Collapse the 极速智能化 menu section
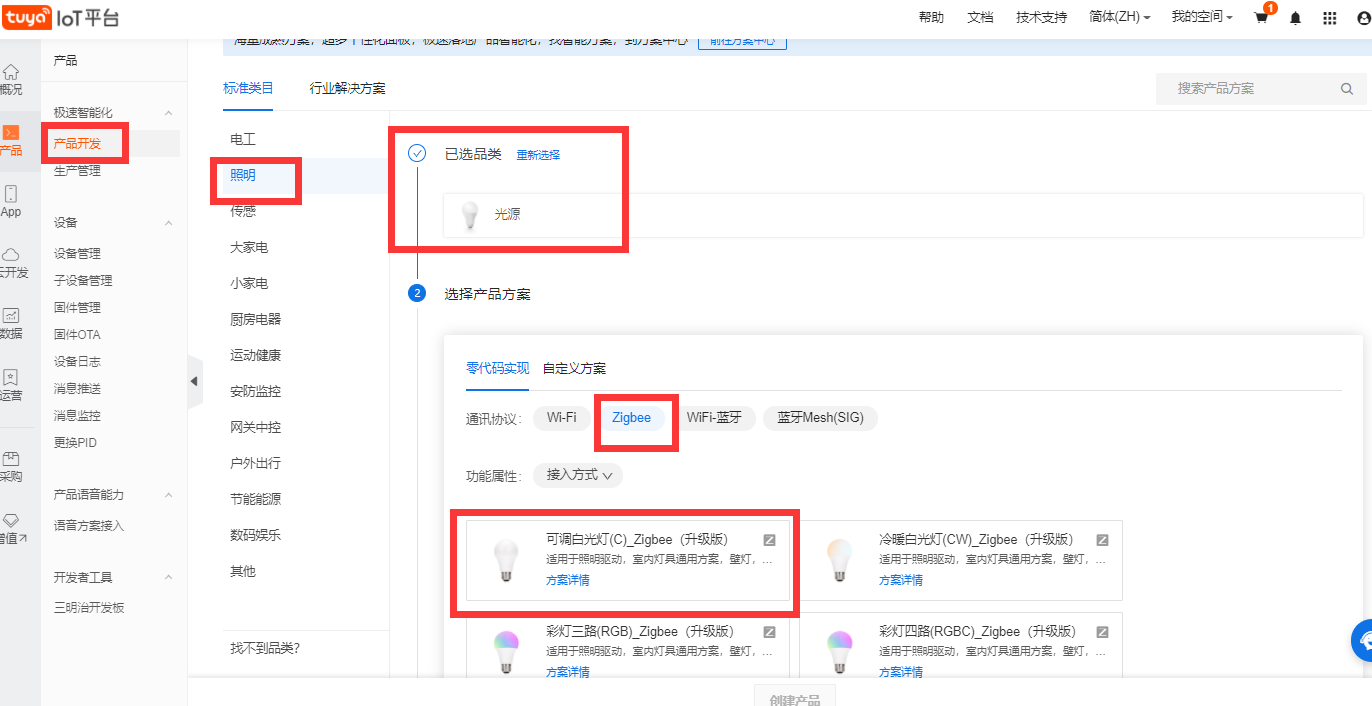Image resolution: width=1372 pixels, height=706 pixels. 168,113
